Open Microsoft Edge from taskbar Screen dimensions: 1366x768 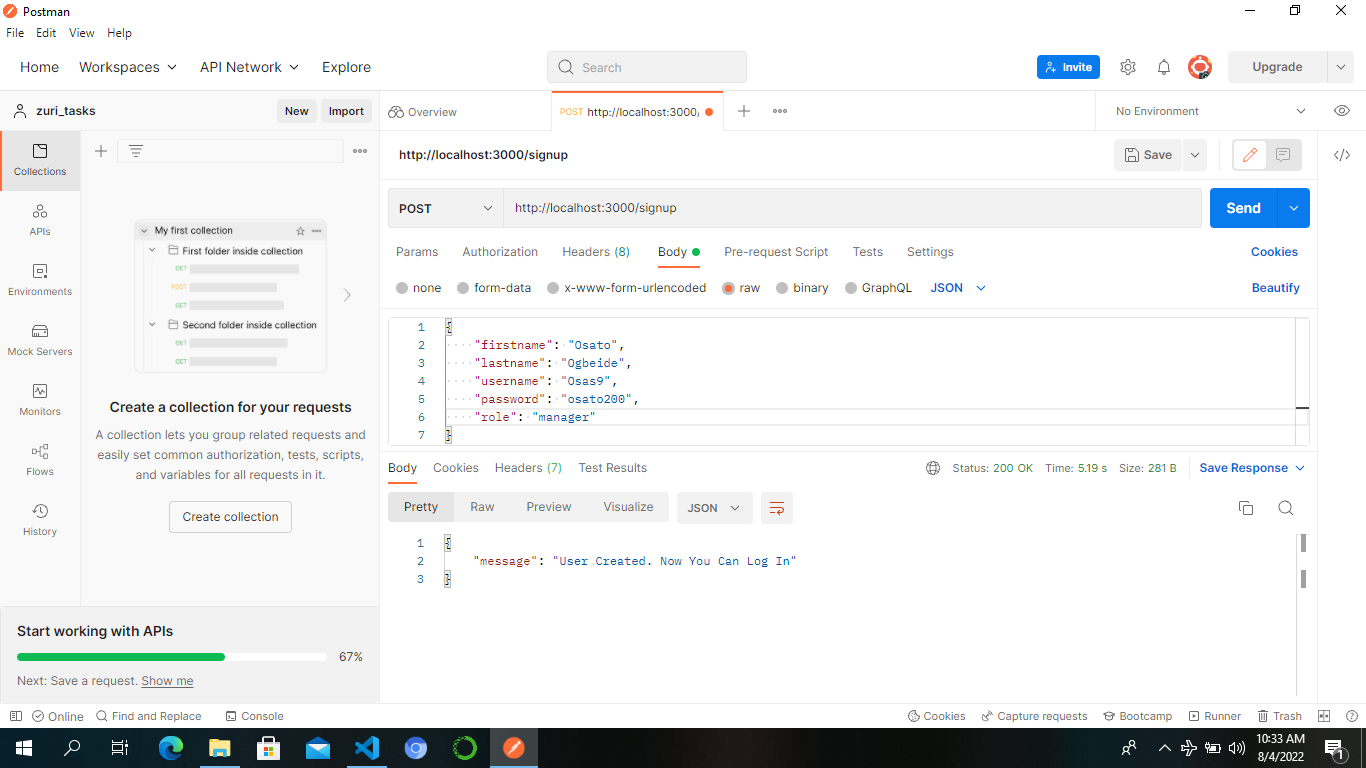(171, 747)
